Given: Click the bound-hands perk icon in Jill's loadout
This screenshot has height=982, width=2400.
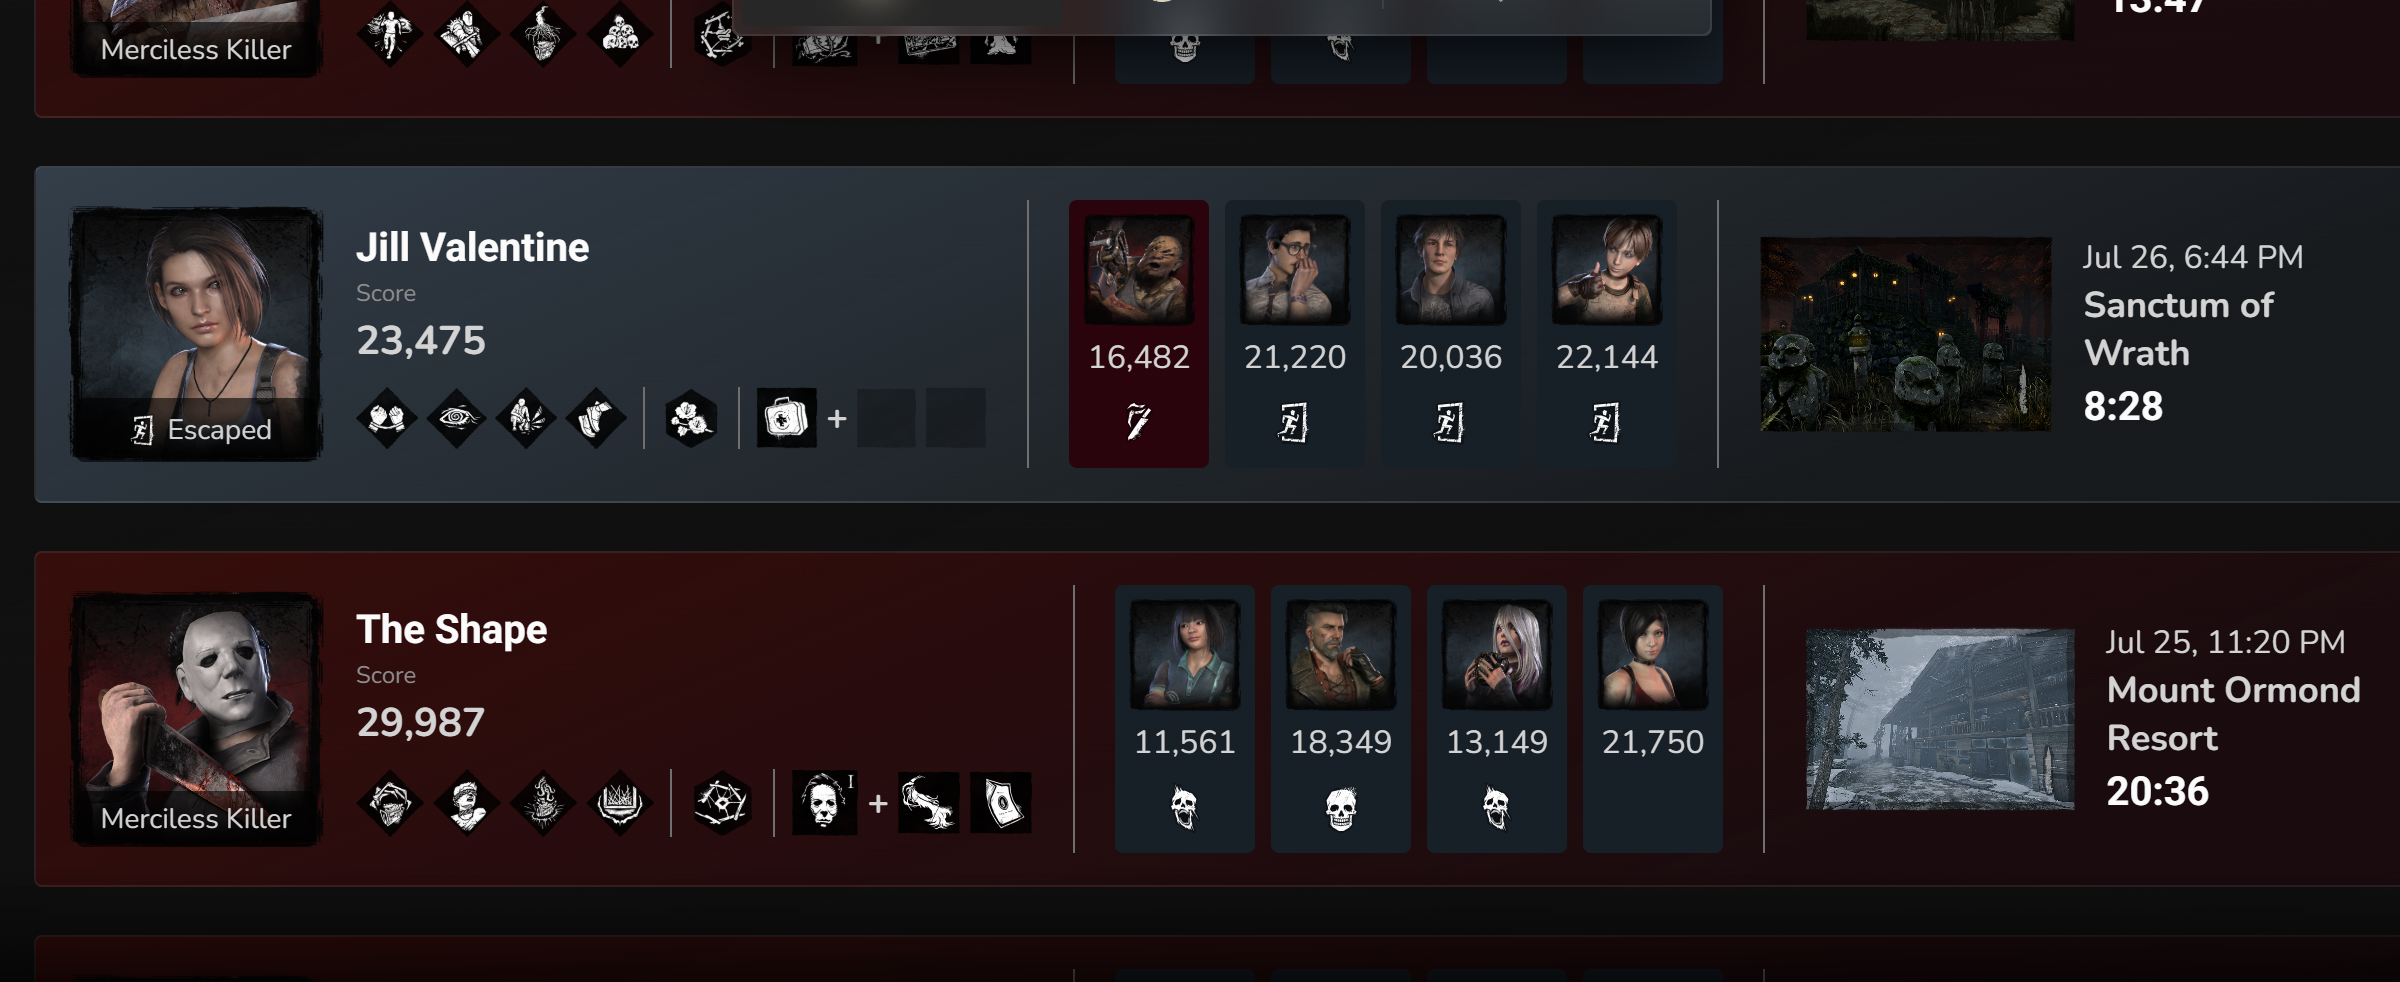Looking at the screenshot, I should pos(387,418).
